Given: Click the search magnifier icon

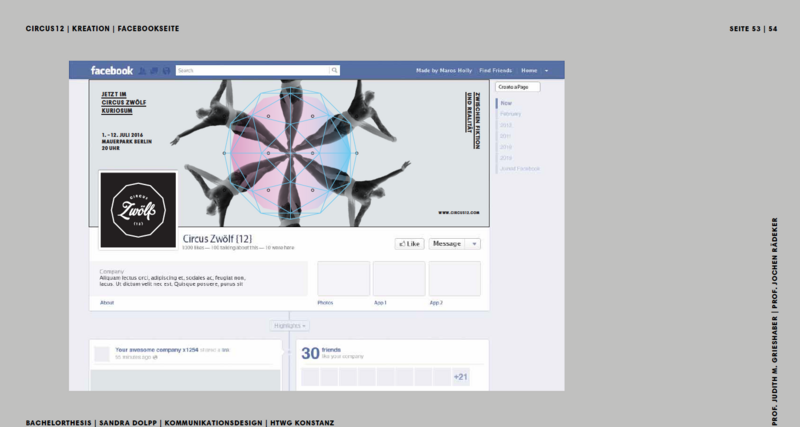Looking at the screenshot, I should coord(335,71).
